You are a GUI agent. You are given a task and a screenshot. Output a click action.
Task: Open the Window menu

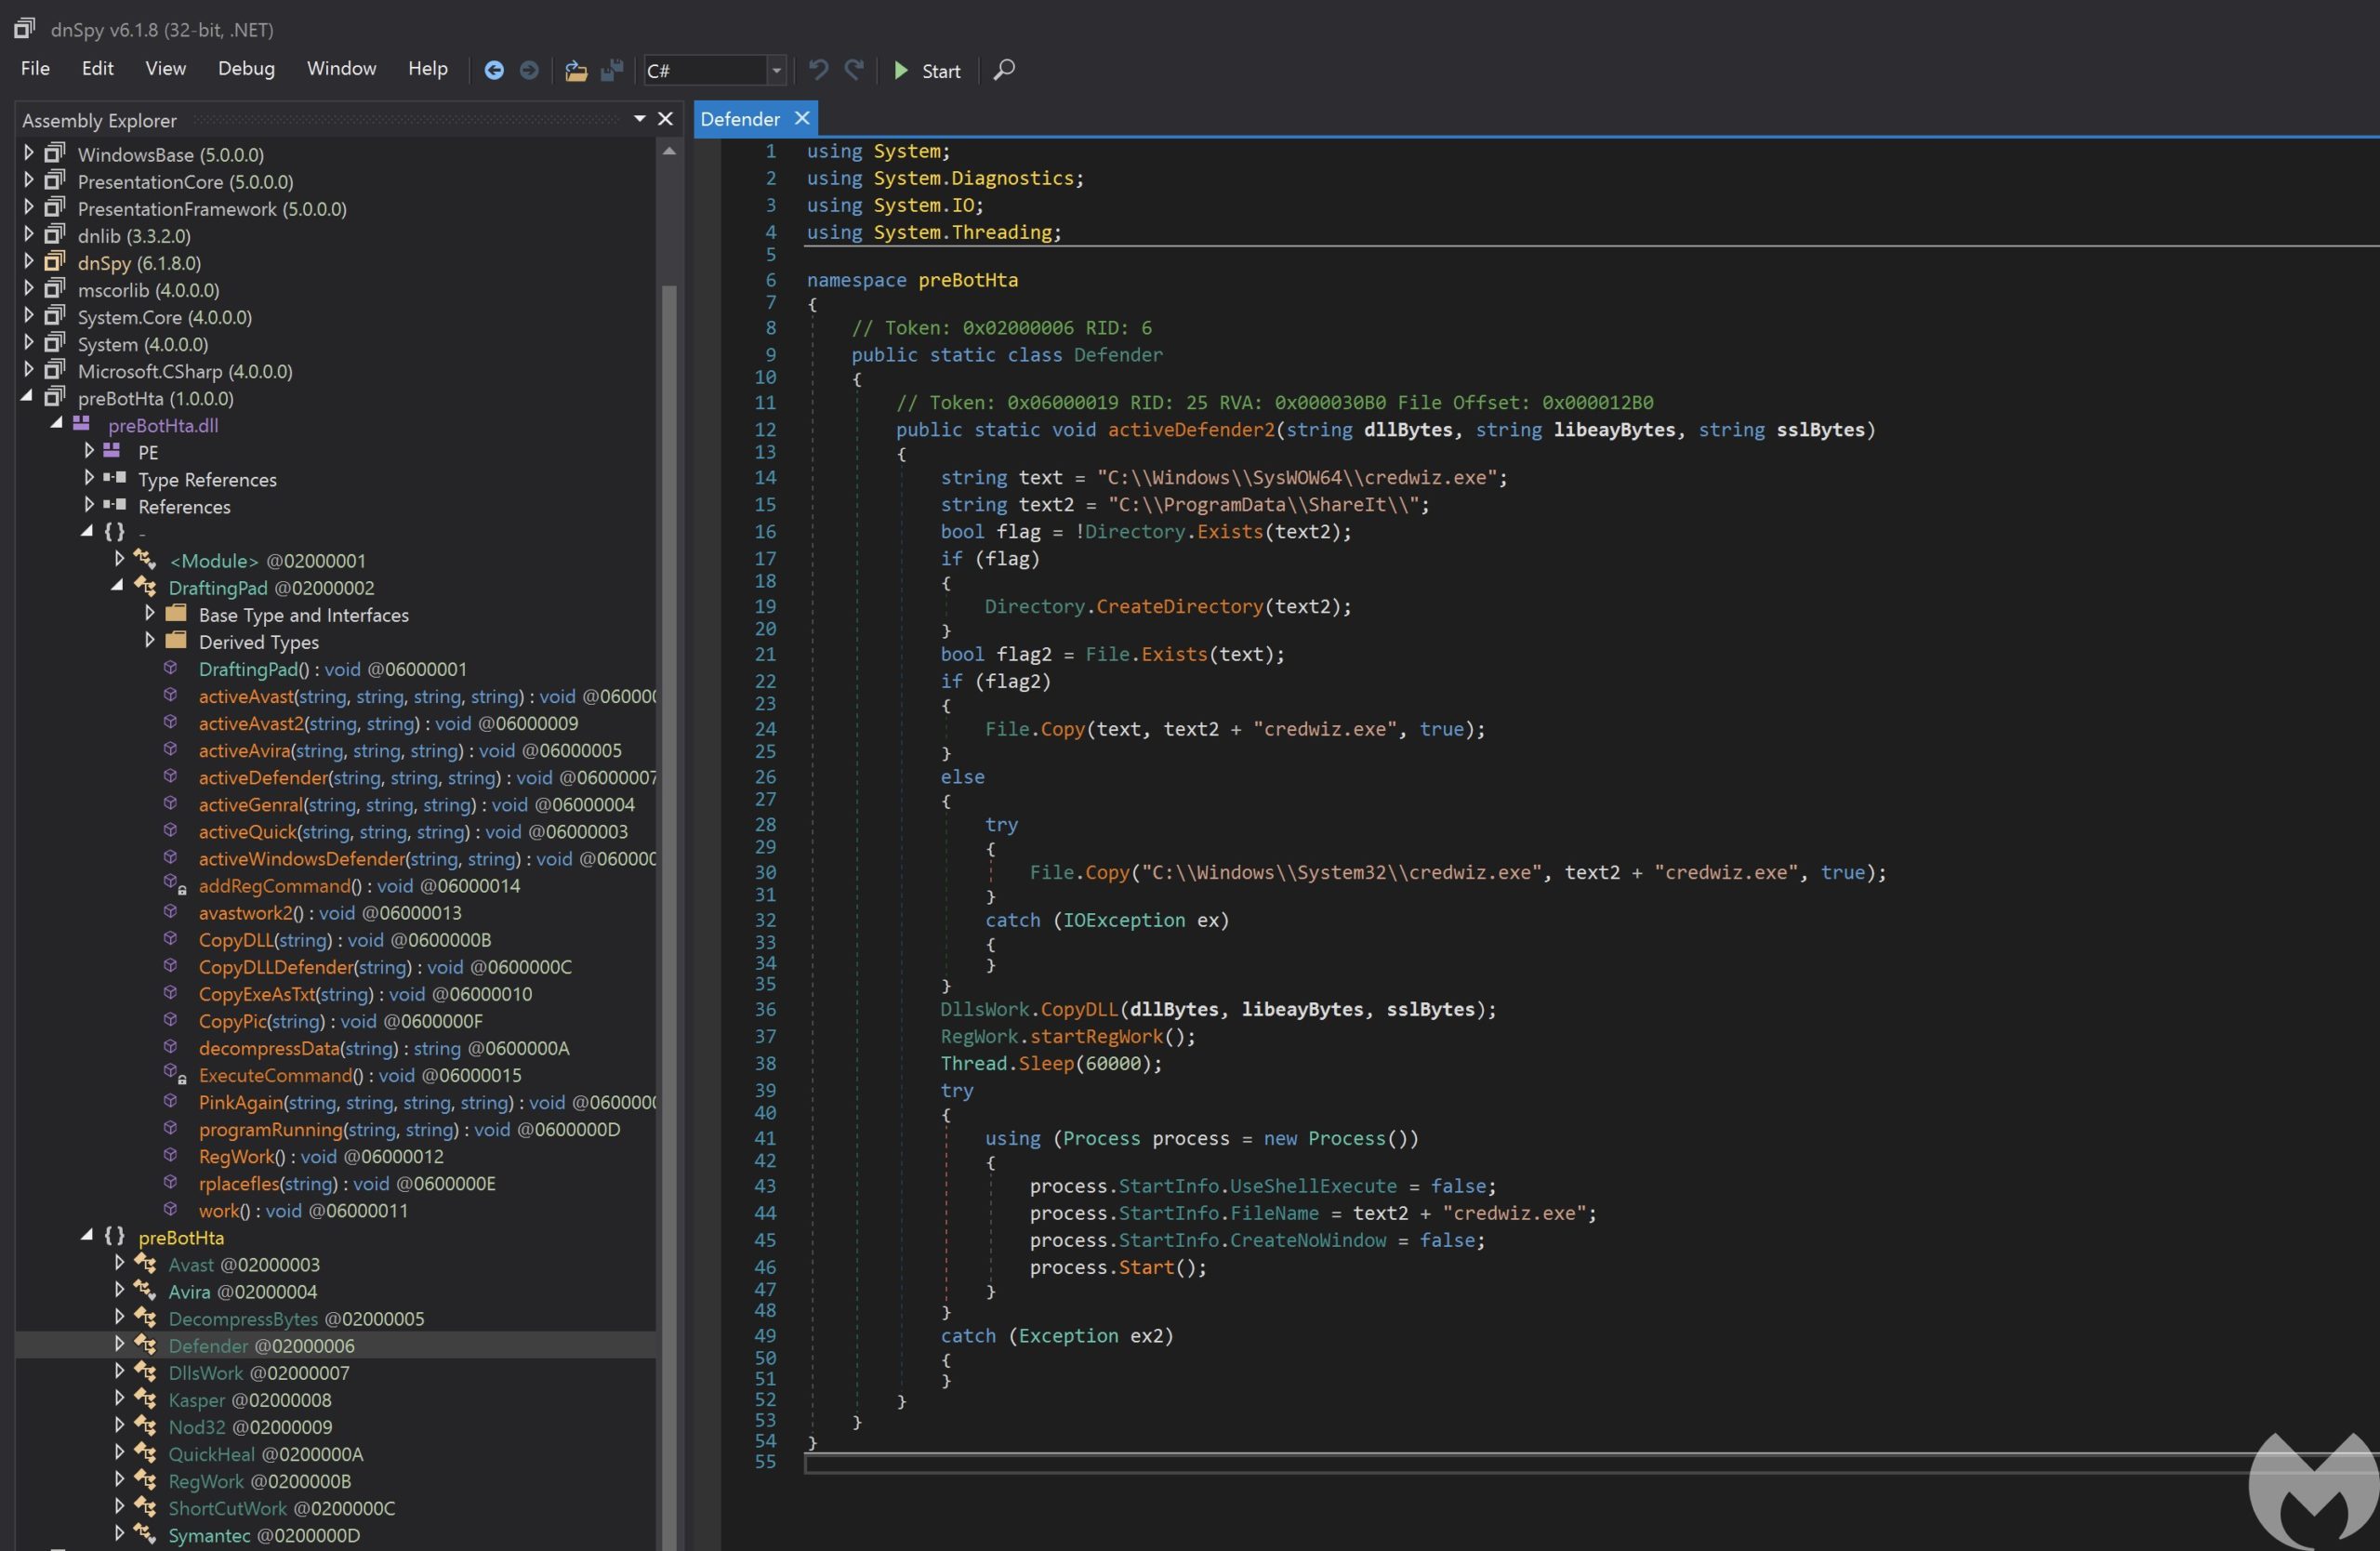pyautogui.click(x=341, y=68)
